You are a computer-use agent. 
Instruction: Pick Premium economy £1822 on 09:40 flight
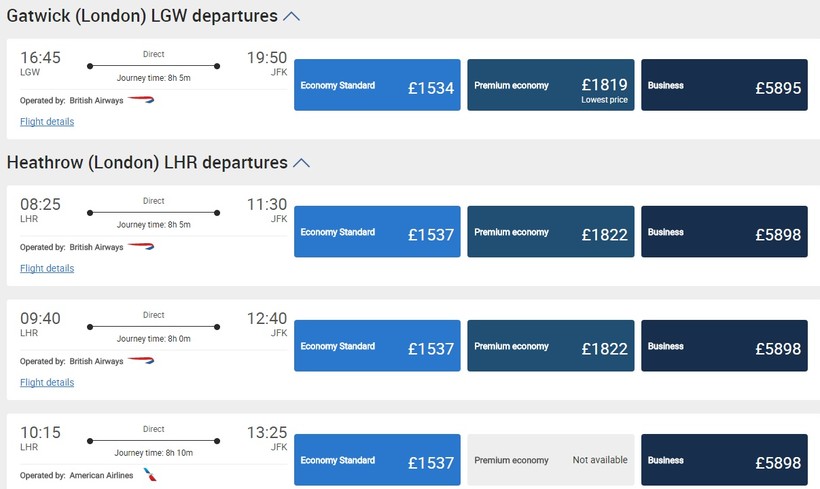pyautogui.click(x=550, y=346)
